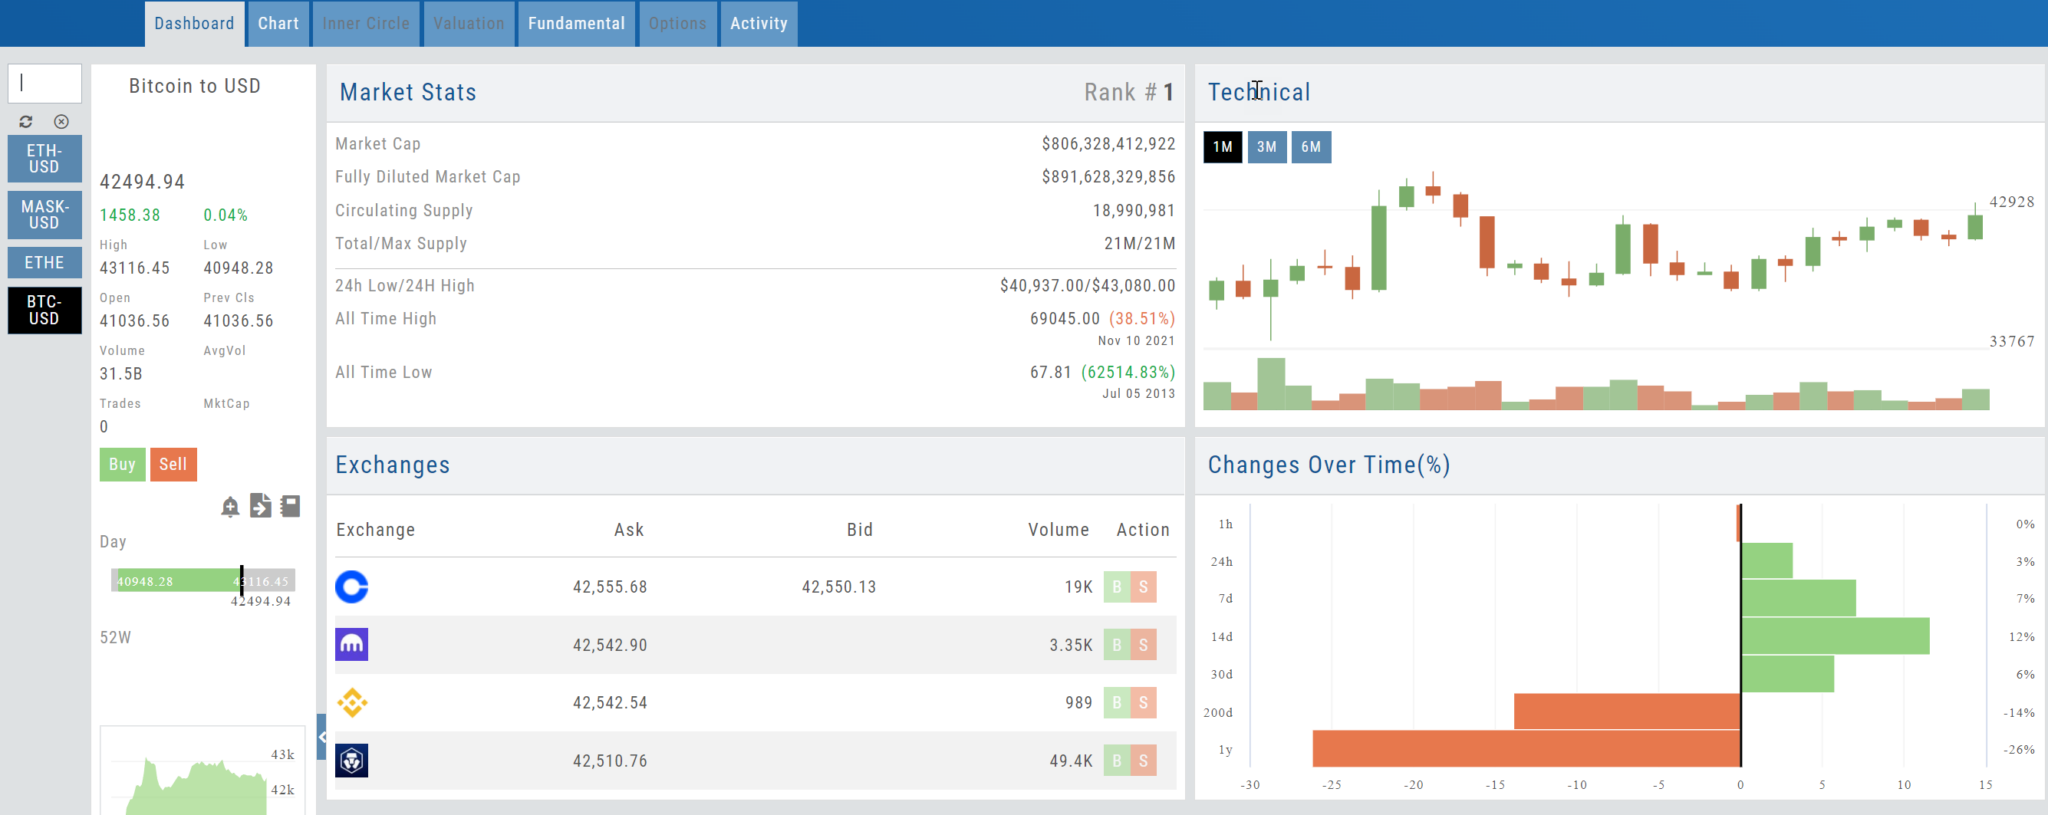Click the 30d green change bar

point(1787,674)
